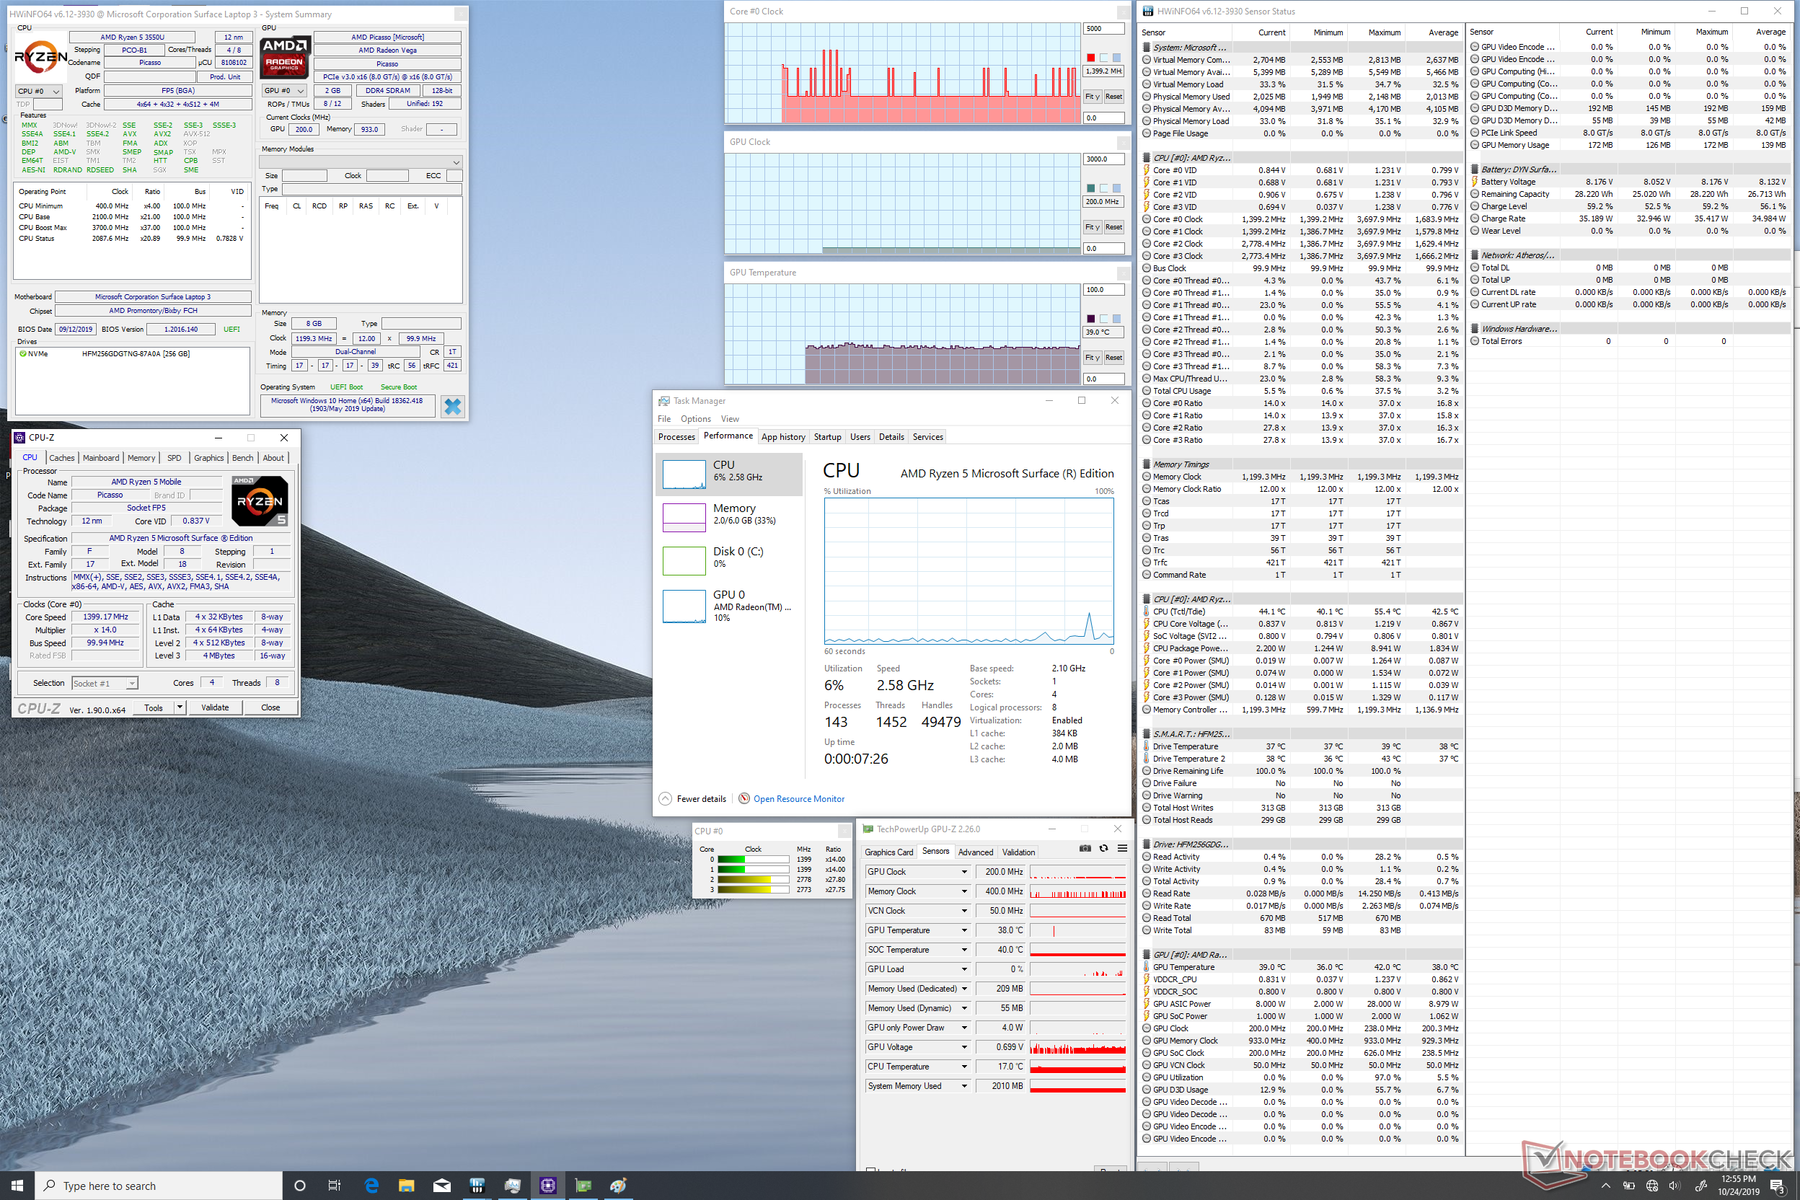Click red color swatch on Core #0 Clock graph
The image size is (1800, 1200).
pos(1091,58)
